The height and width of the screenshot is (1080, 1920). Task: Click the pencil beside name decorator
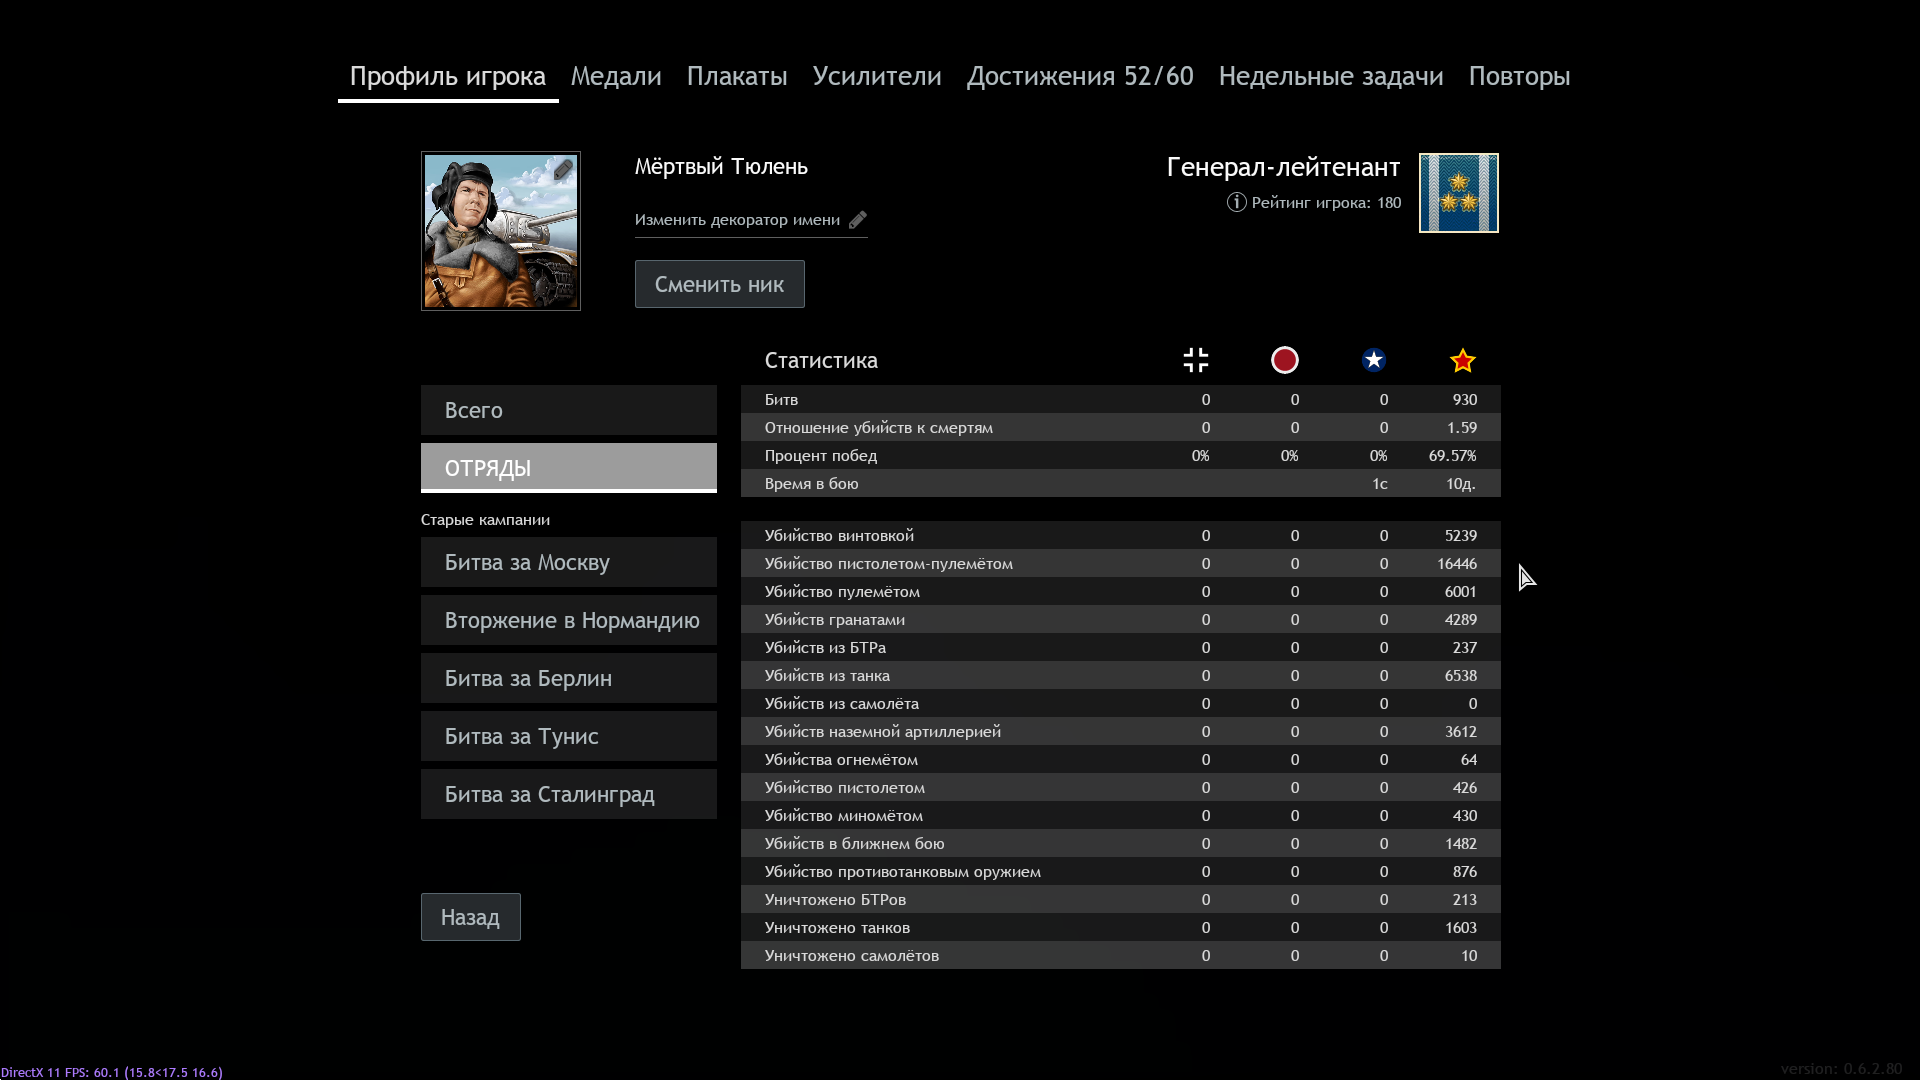pos(857,220)
